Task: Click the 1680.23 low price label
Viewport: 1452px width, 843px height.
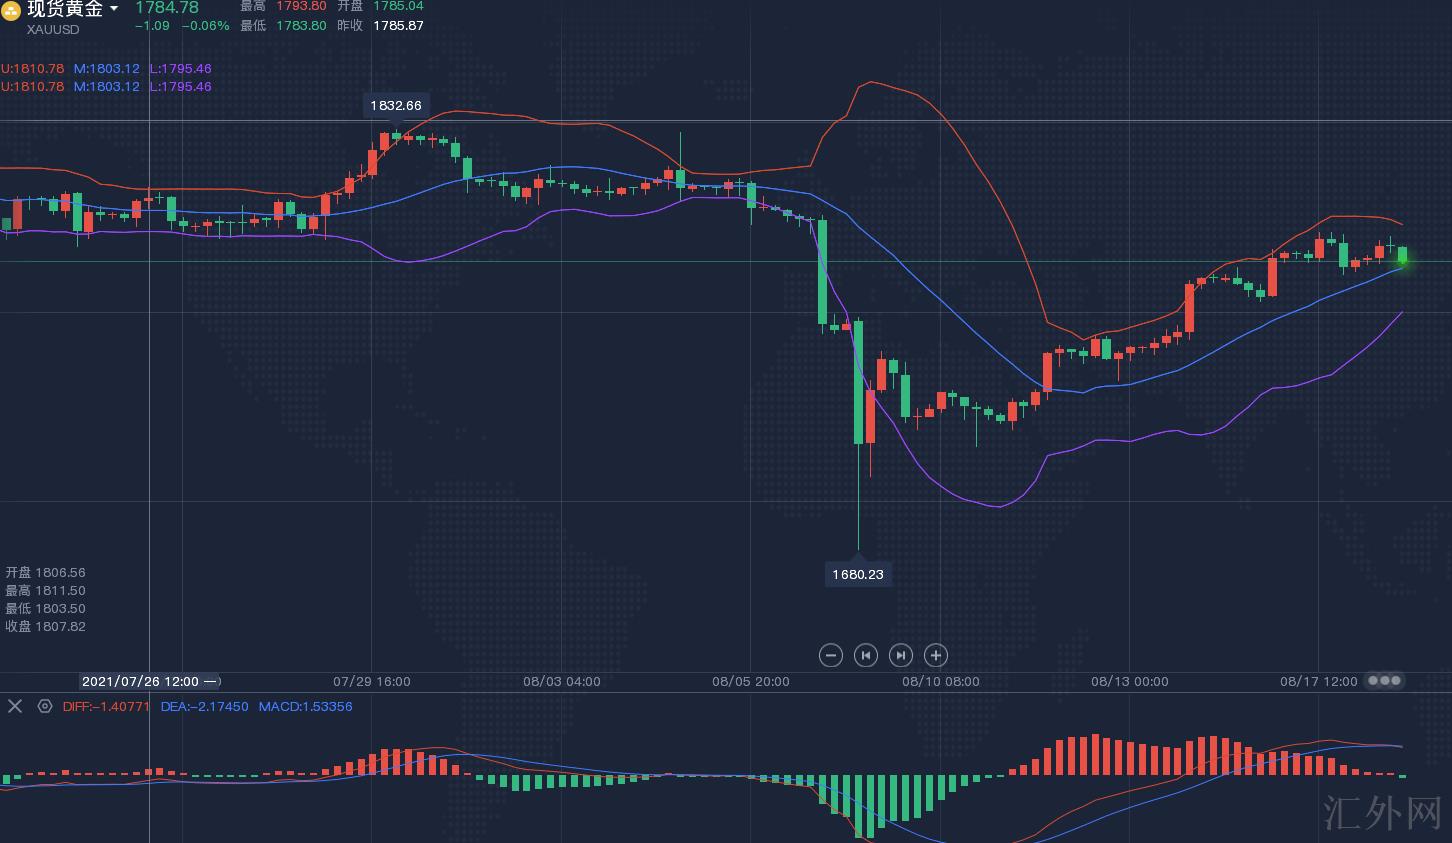Action: tap(858, 574)
